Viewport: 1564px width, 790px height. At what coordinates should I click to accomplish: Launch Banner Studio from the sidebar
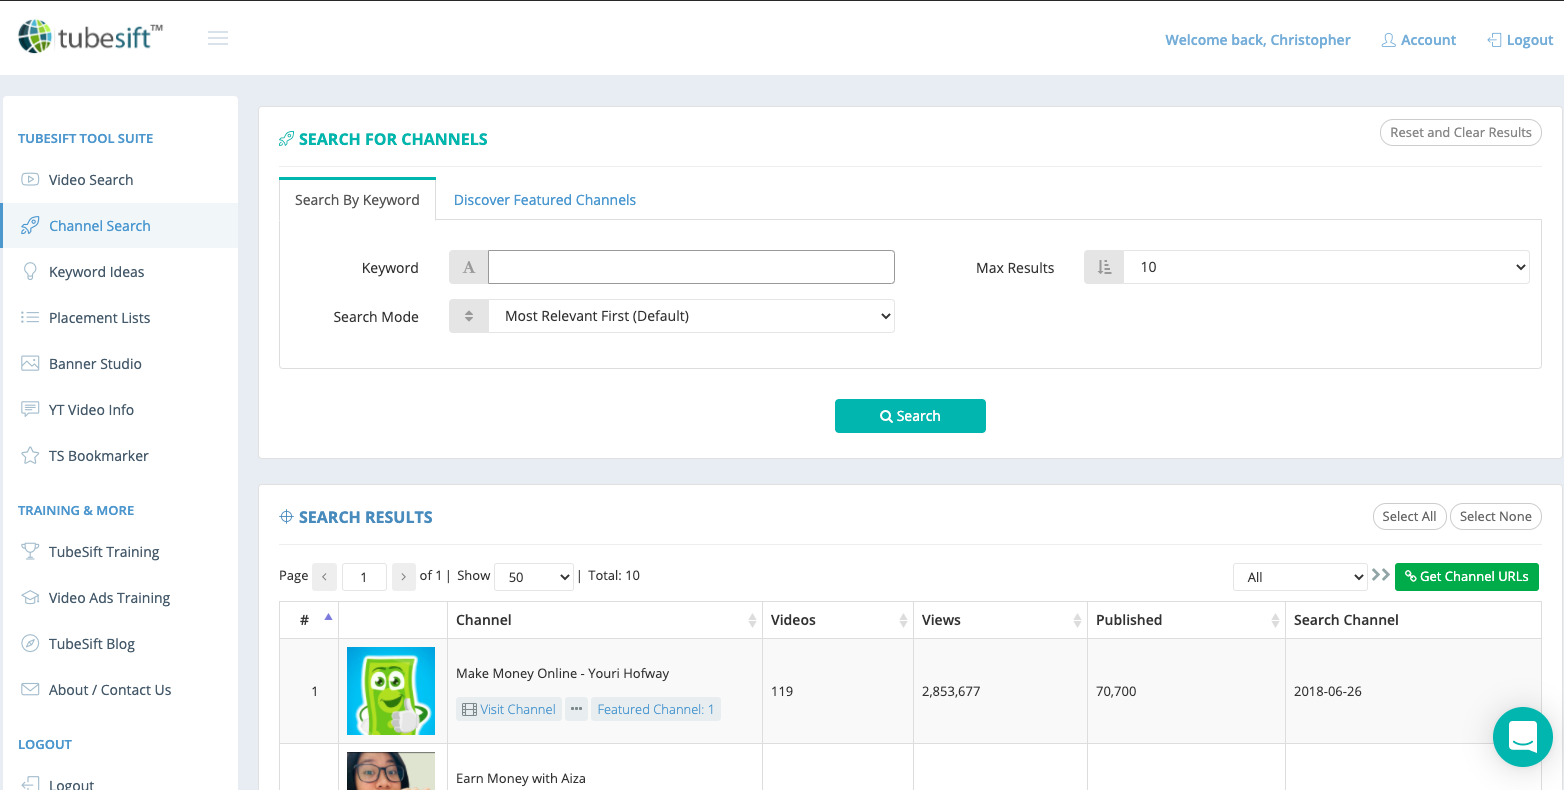pyautogui.click(x=95, y=363)
